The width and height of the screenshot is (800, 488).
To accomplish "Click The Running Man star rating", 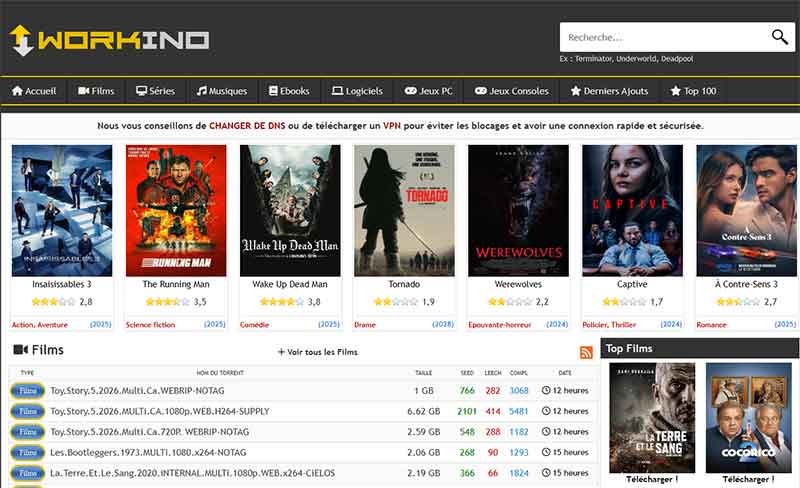I will click(167, 302).
